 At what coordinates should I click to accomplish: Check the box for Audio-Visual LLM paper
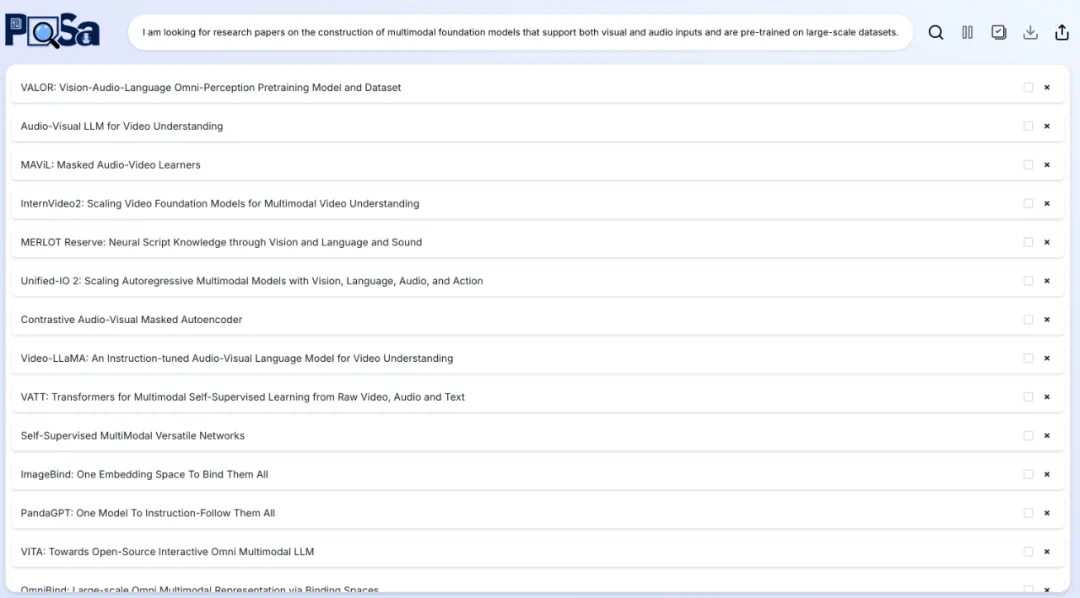(1028, 127)
